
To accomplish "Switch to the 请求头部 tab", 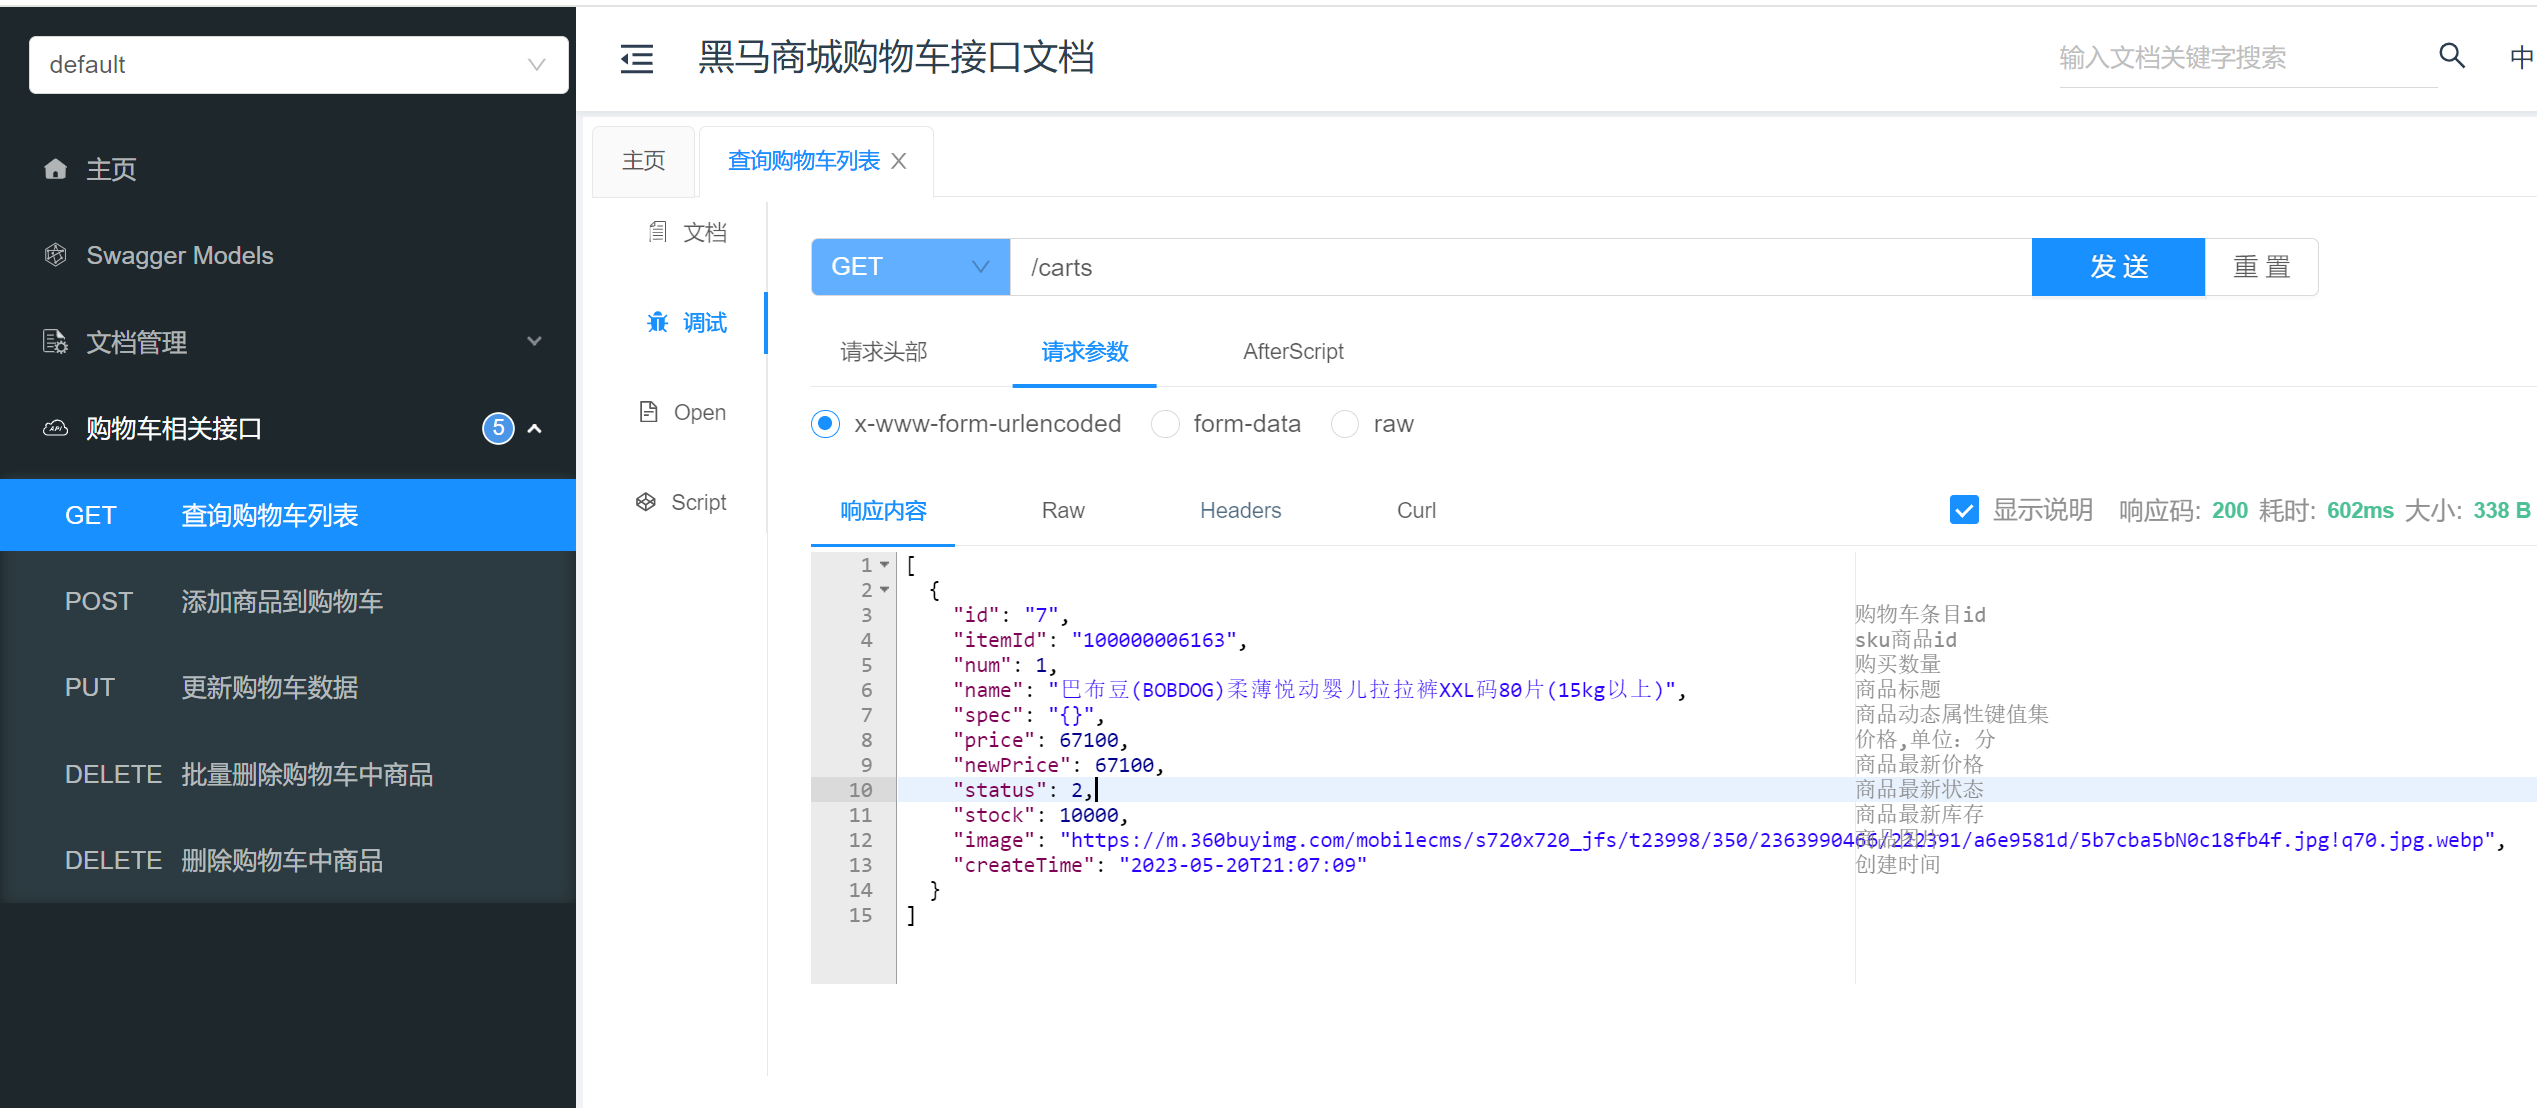I will pos(883,352).
